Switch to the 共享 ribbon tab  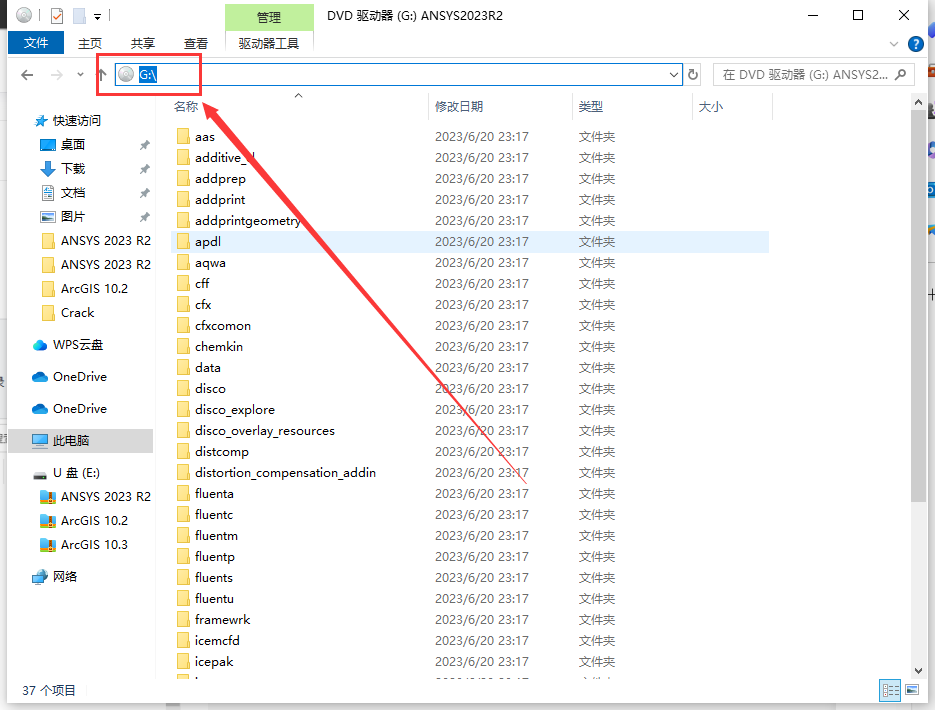tap(143, 43)
